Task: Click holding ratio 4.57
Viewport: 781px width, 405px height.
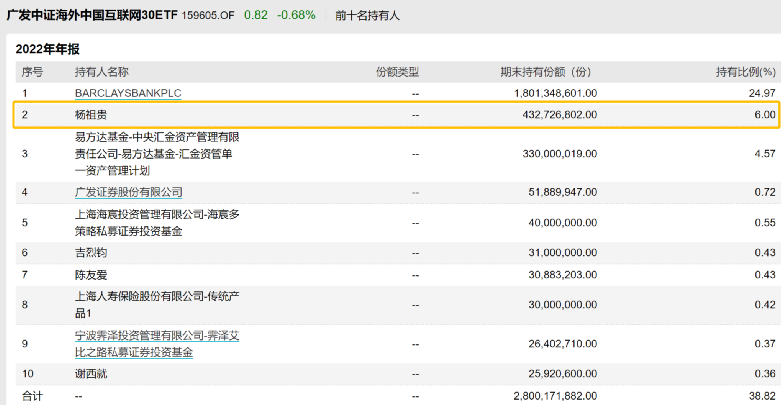Action: pyautogui.click(x=765, y=154)
